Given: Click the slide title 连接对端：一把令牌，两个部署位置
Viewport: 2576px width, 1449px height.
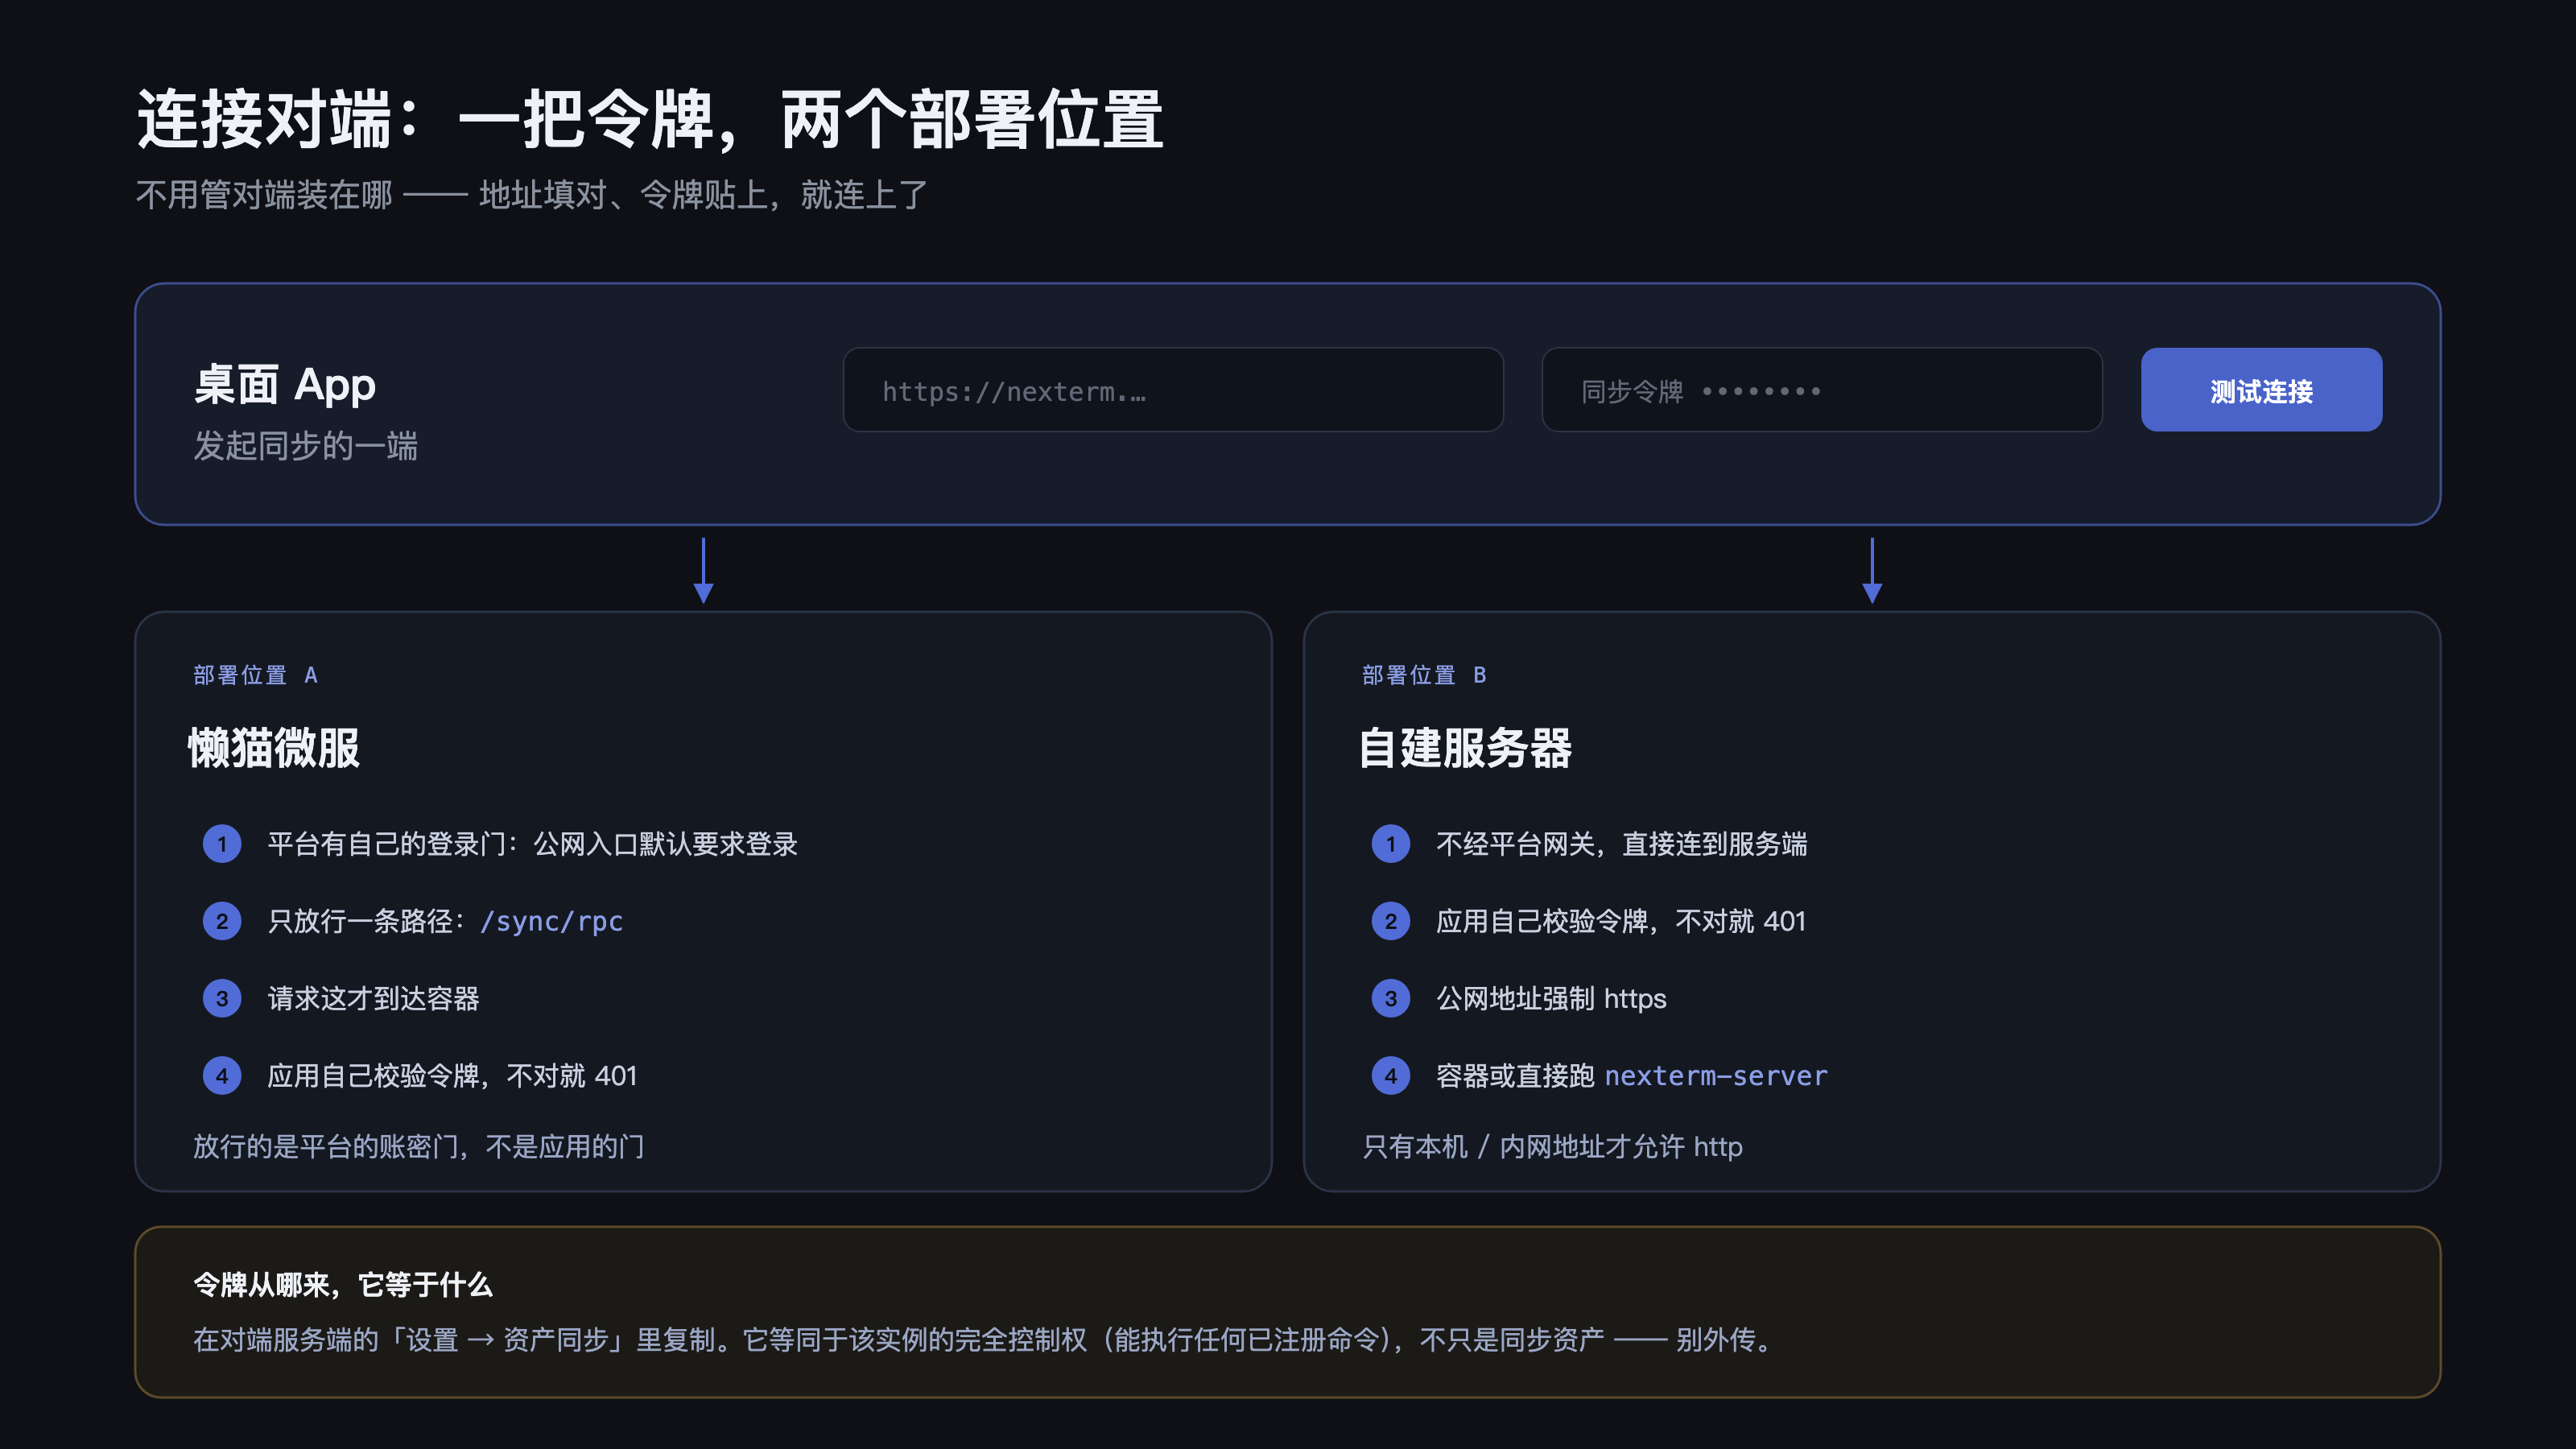Looking at the screenshot, I should click(x=650, y=119).
